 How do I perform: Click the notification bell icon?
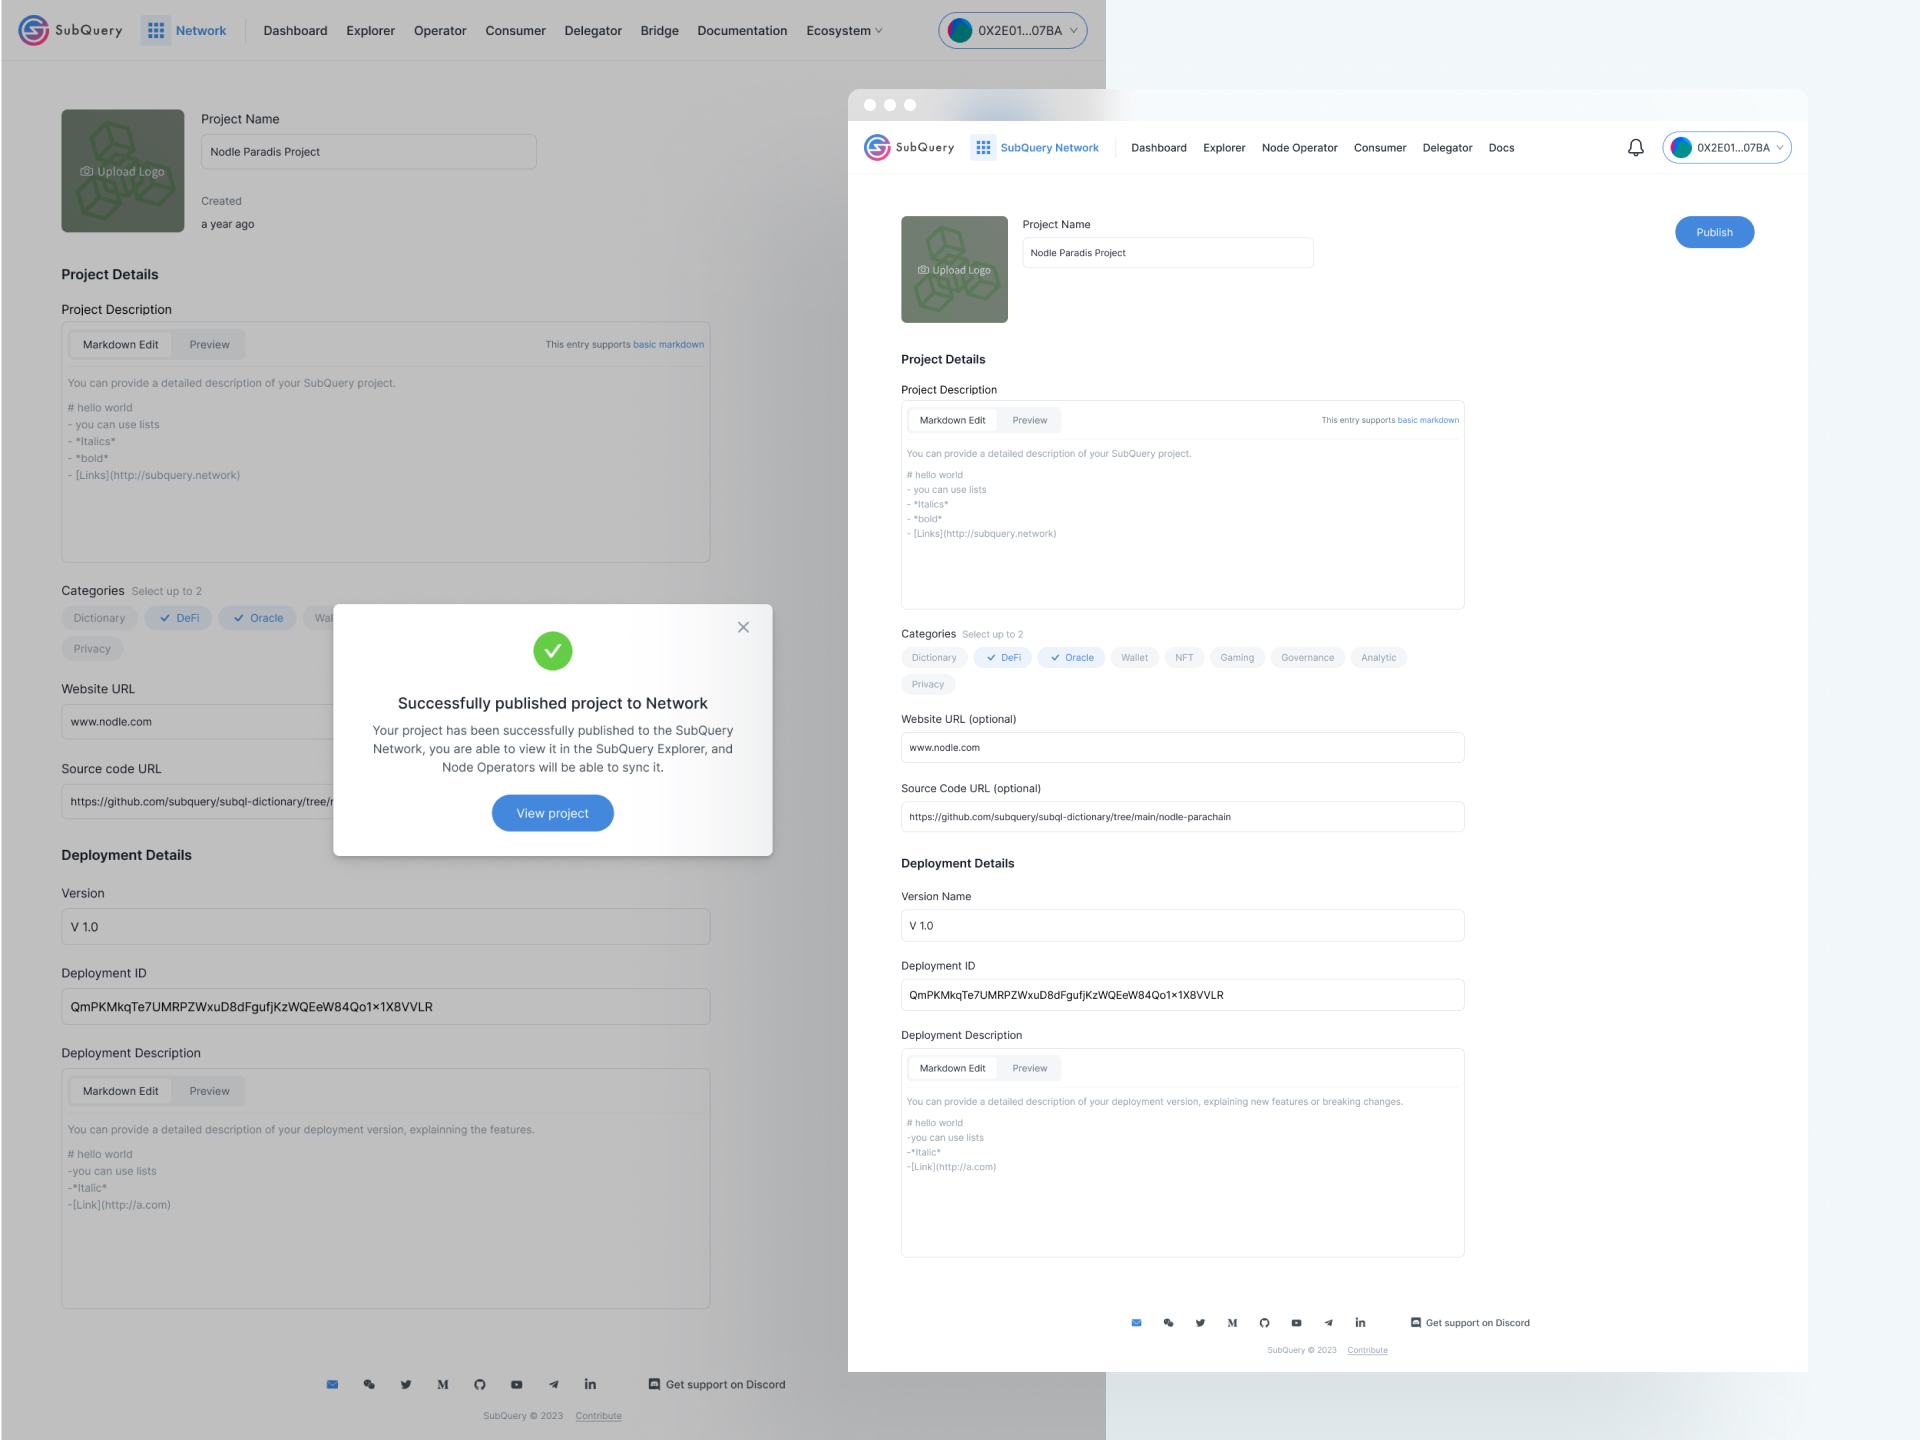point(1636,148)
